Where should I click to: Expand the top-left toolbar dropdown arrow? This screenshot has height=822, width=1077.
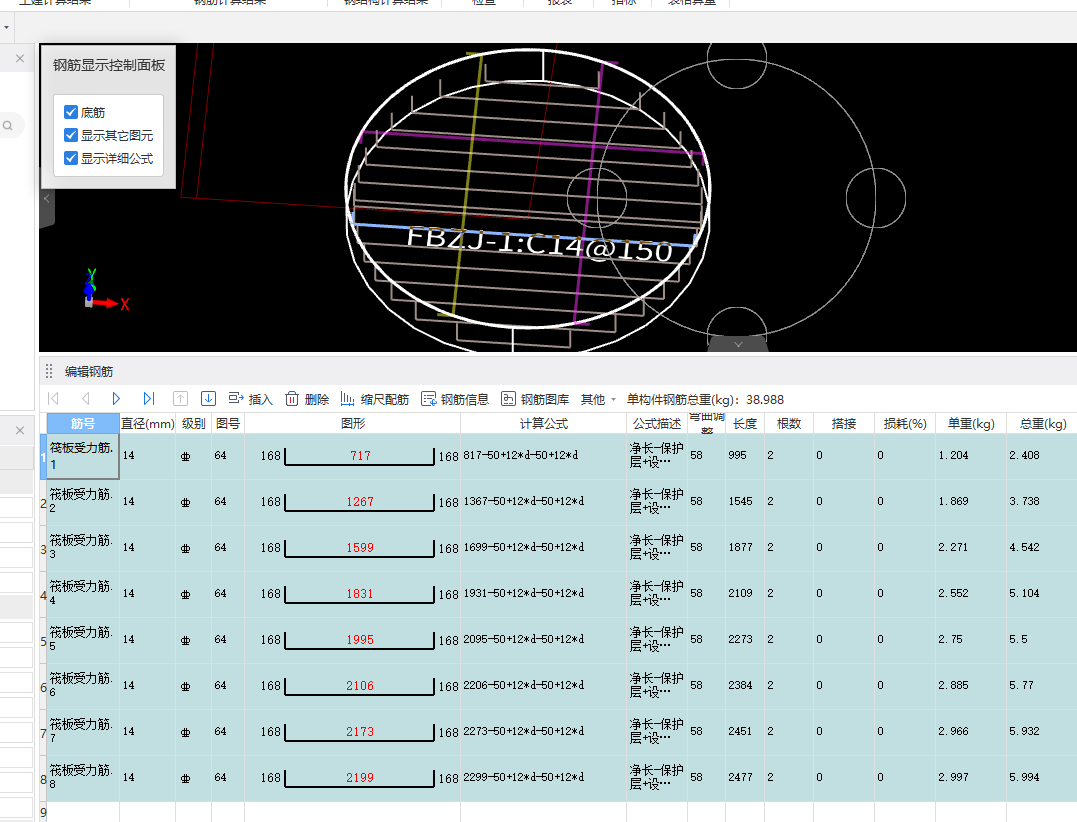tap(6, 27)
